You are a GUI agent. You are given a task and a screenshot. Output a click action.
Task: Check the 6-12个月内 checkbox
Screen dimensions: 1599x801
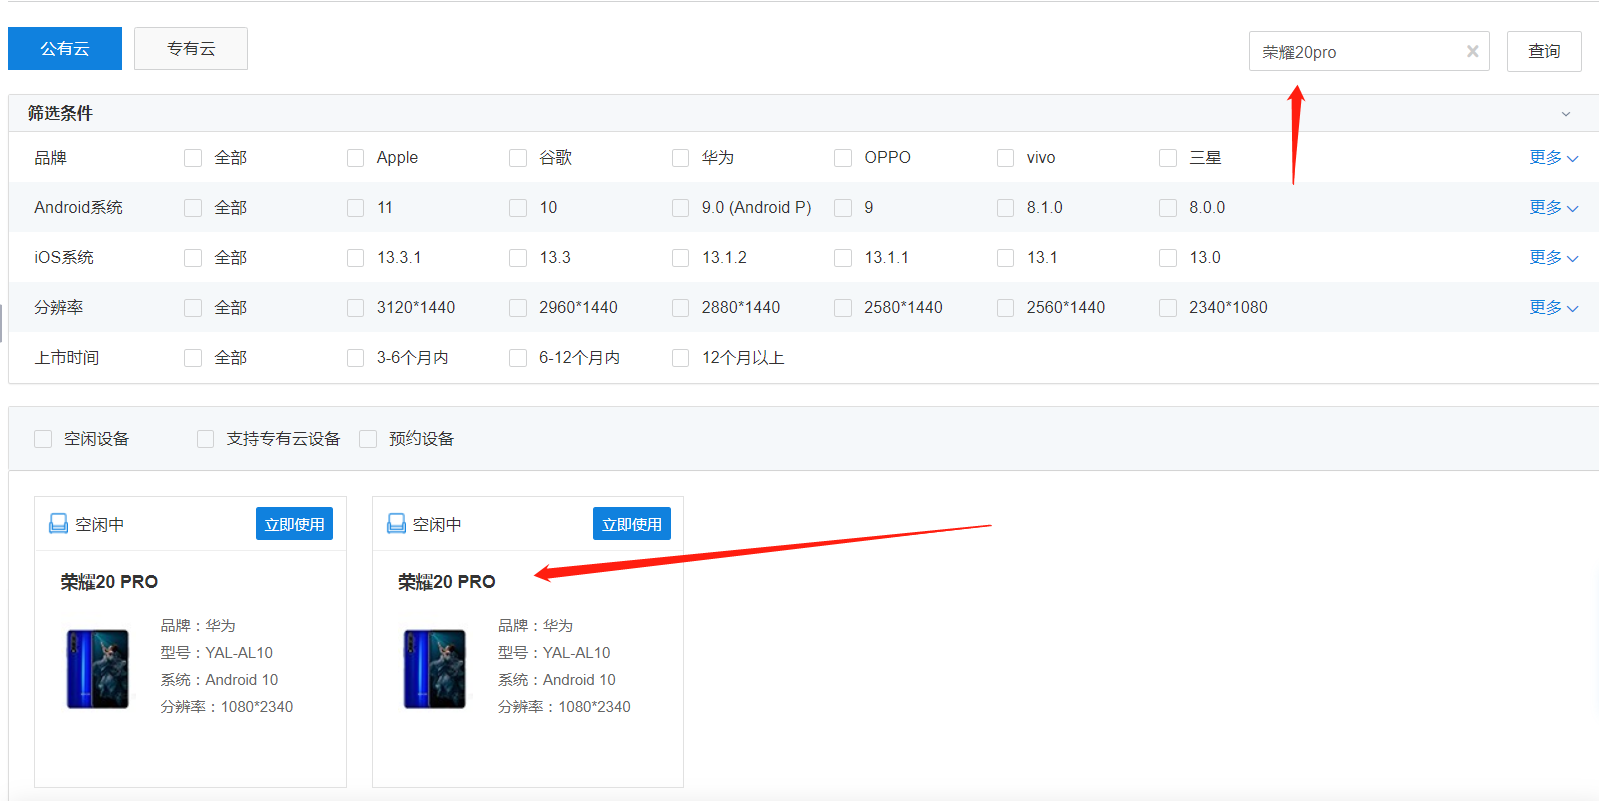tap(518, 358)
